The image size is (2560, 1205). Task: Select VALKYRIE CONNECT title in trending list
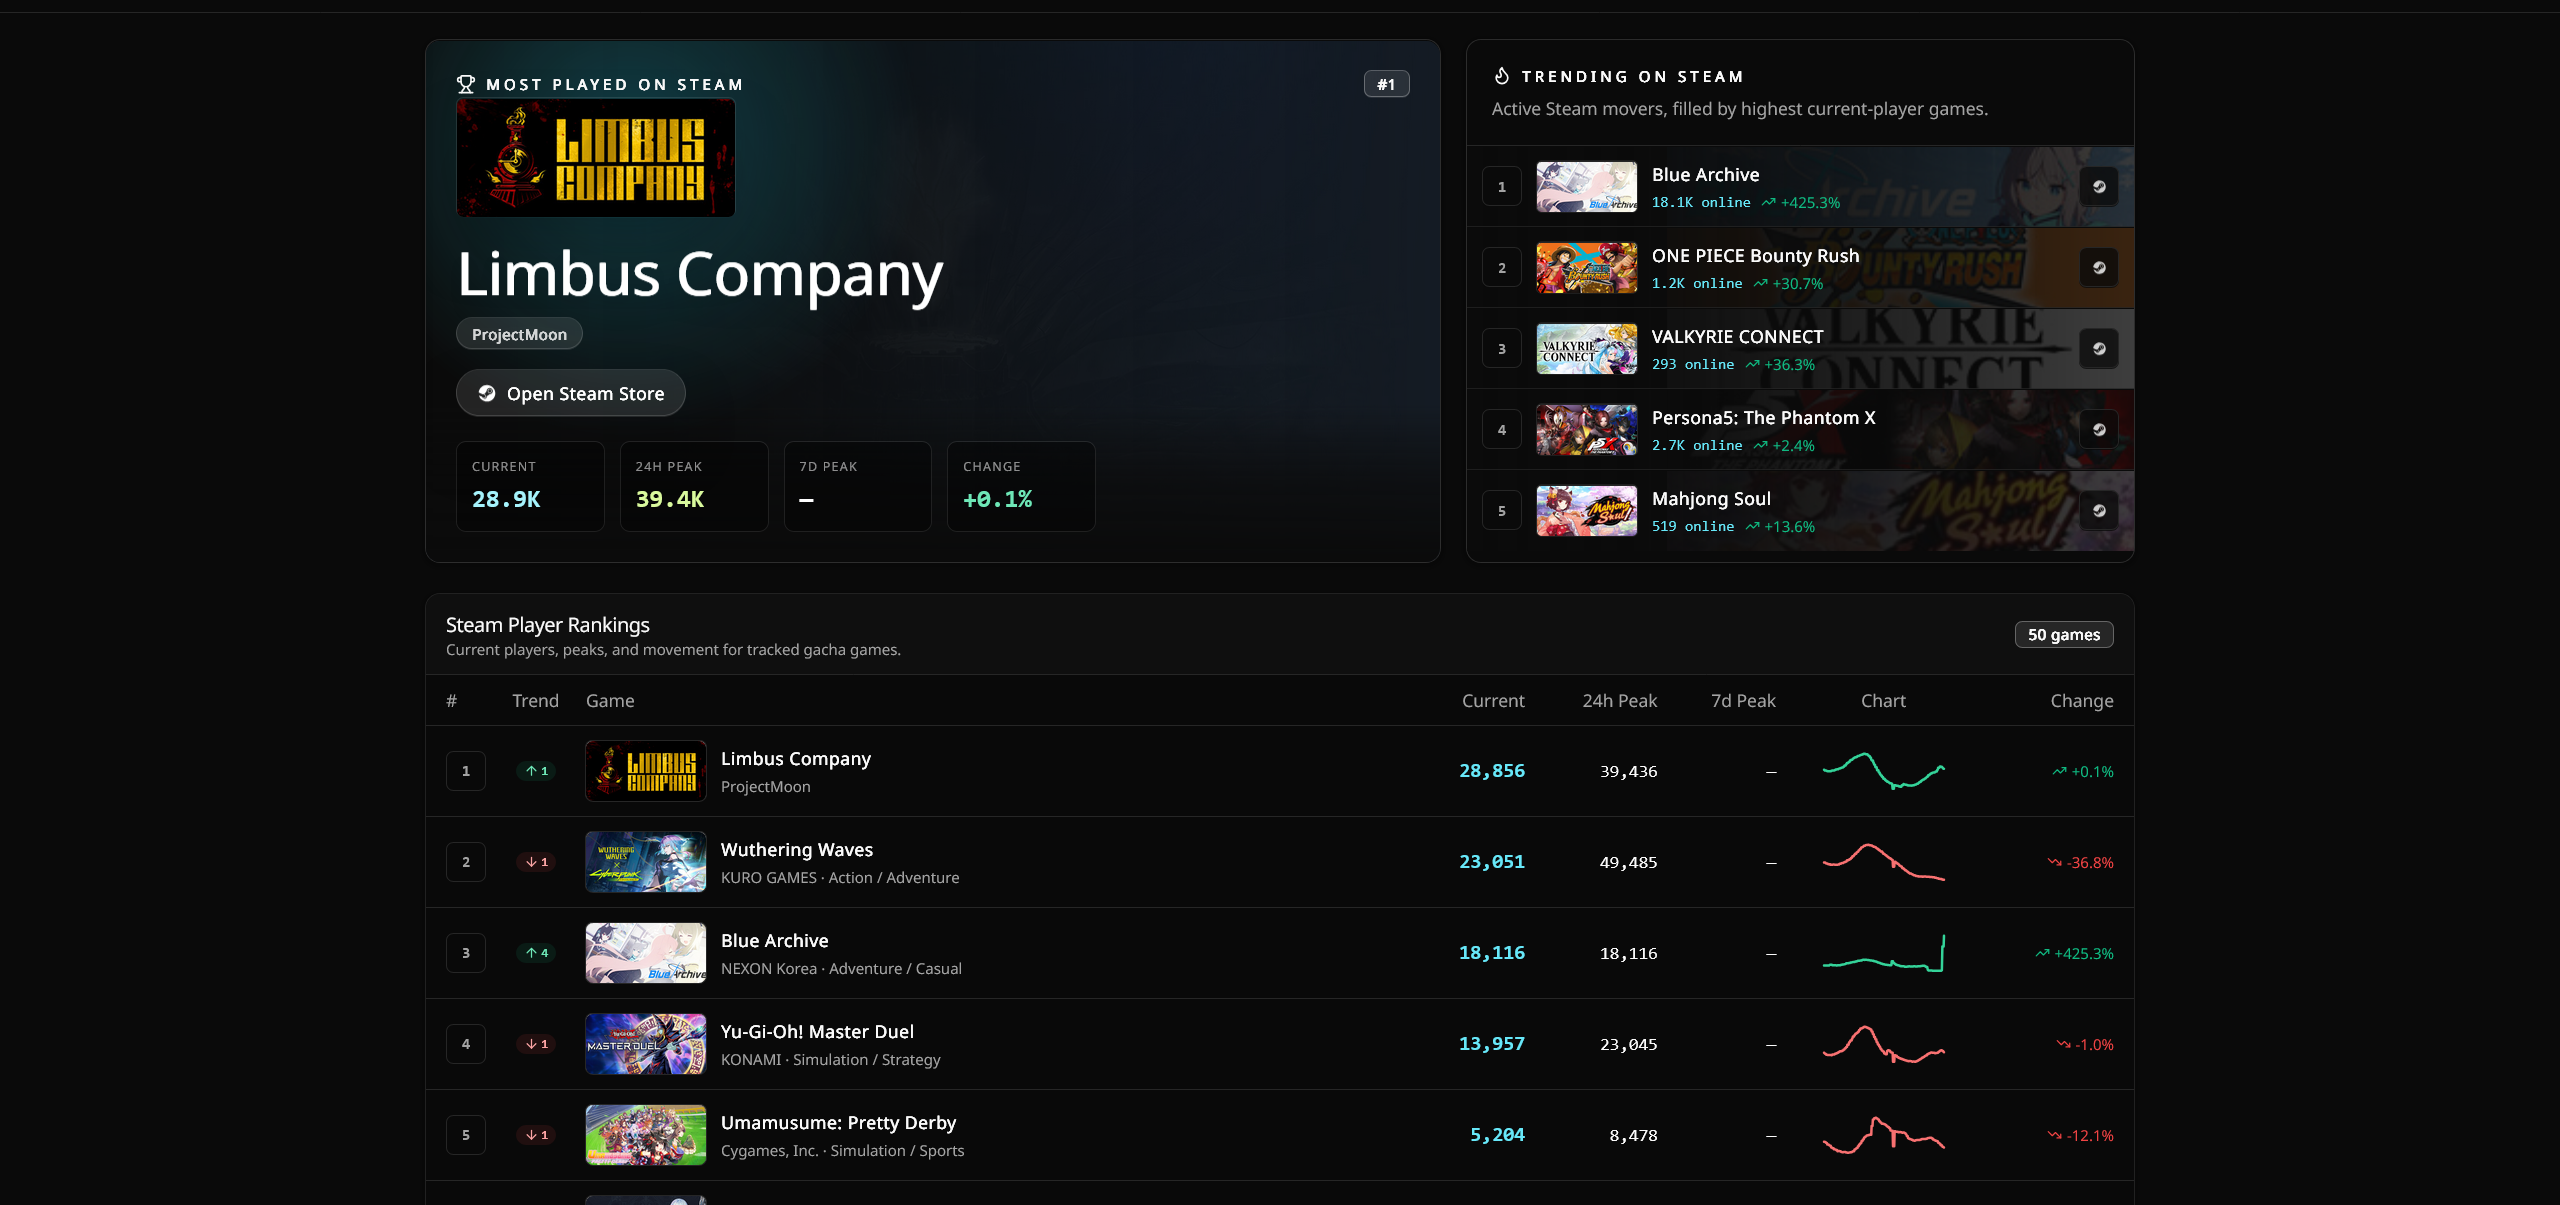point(1737,337)
